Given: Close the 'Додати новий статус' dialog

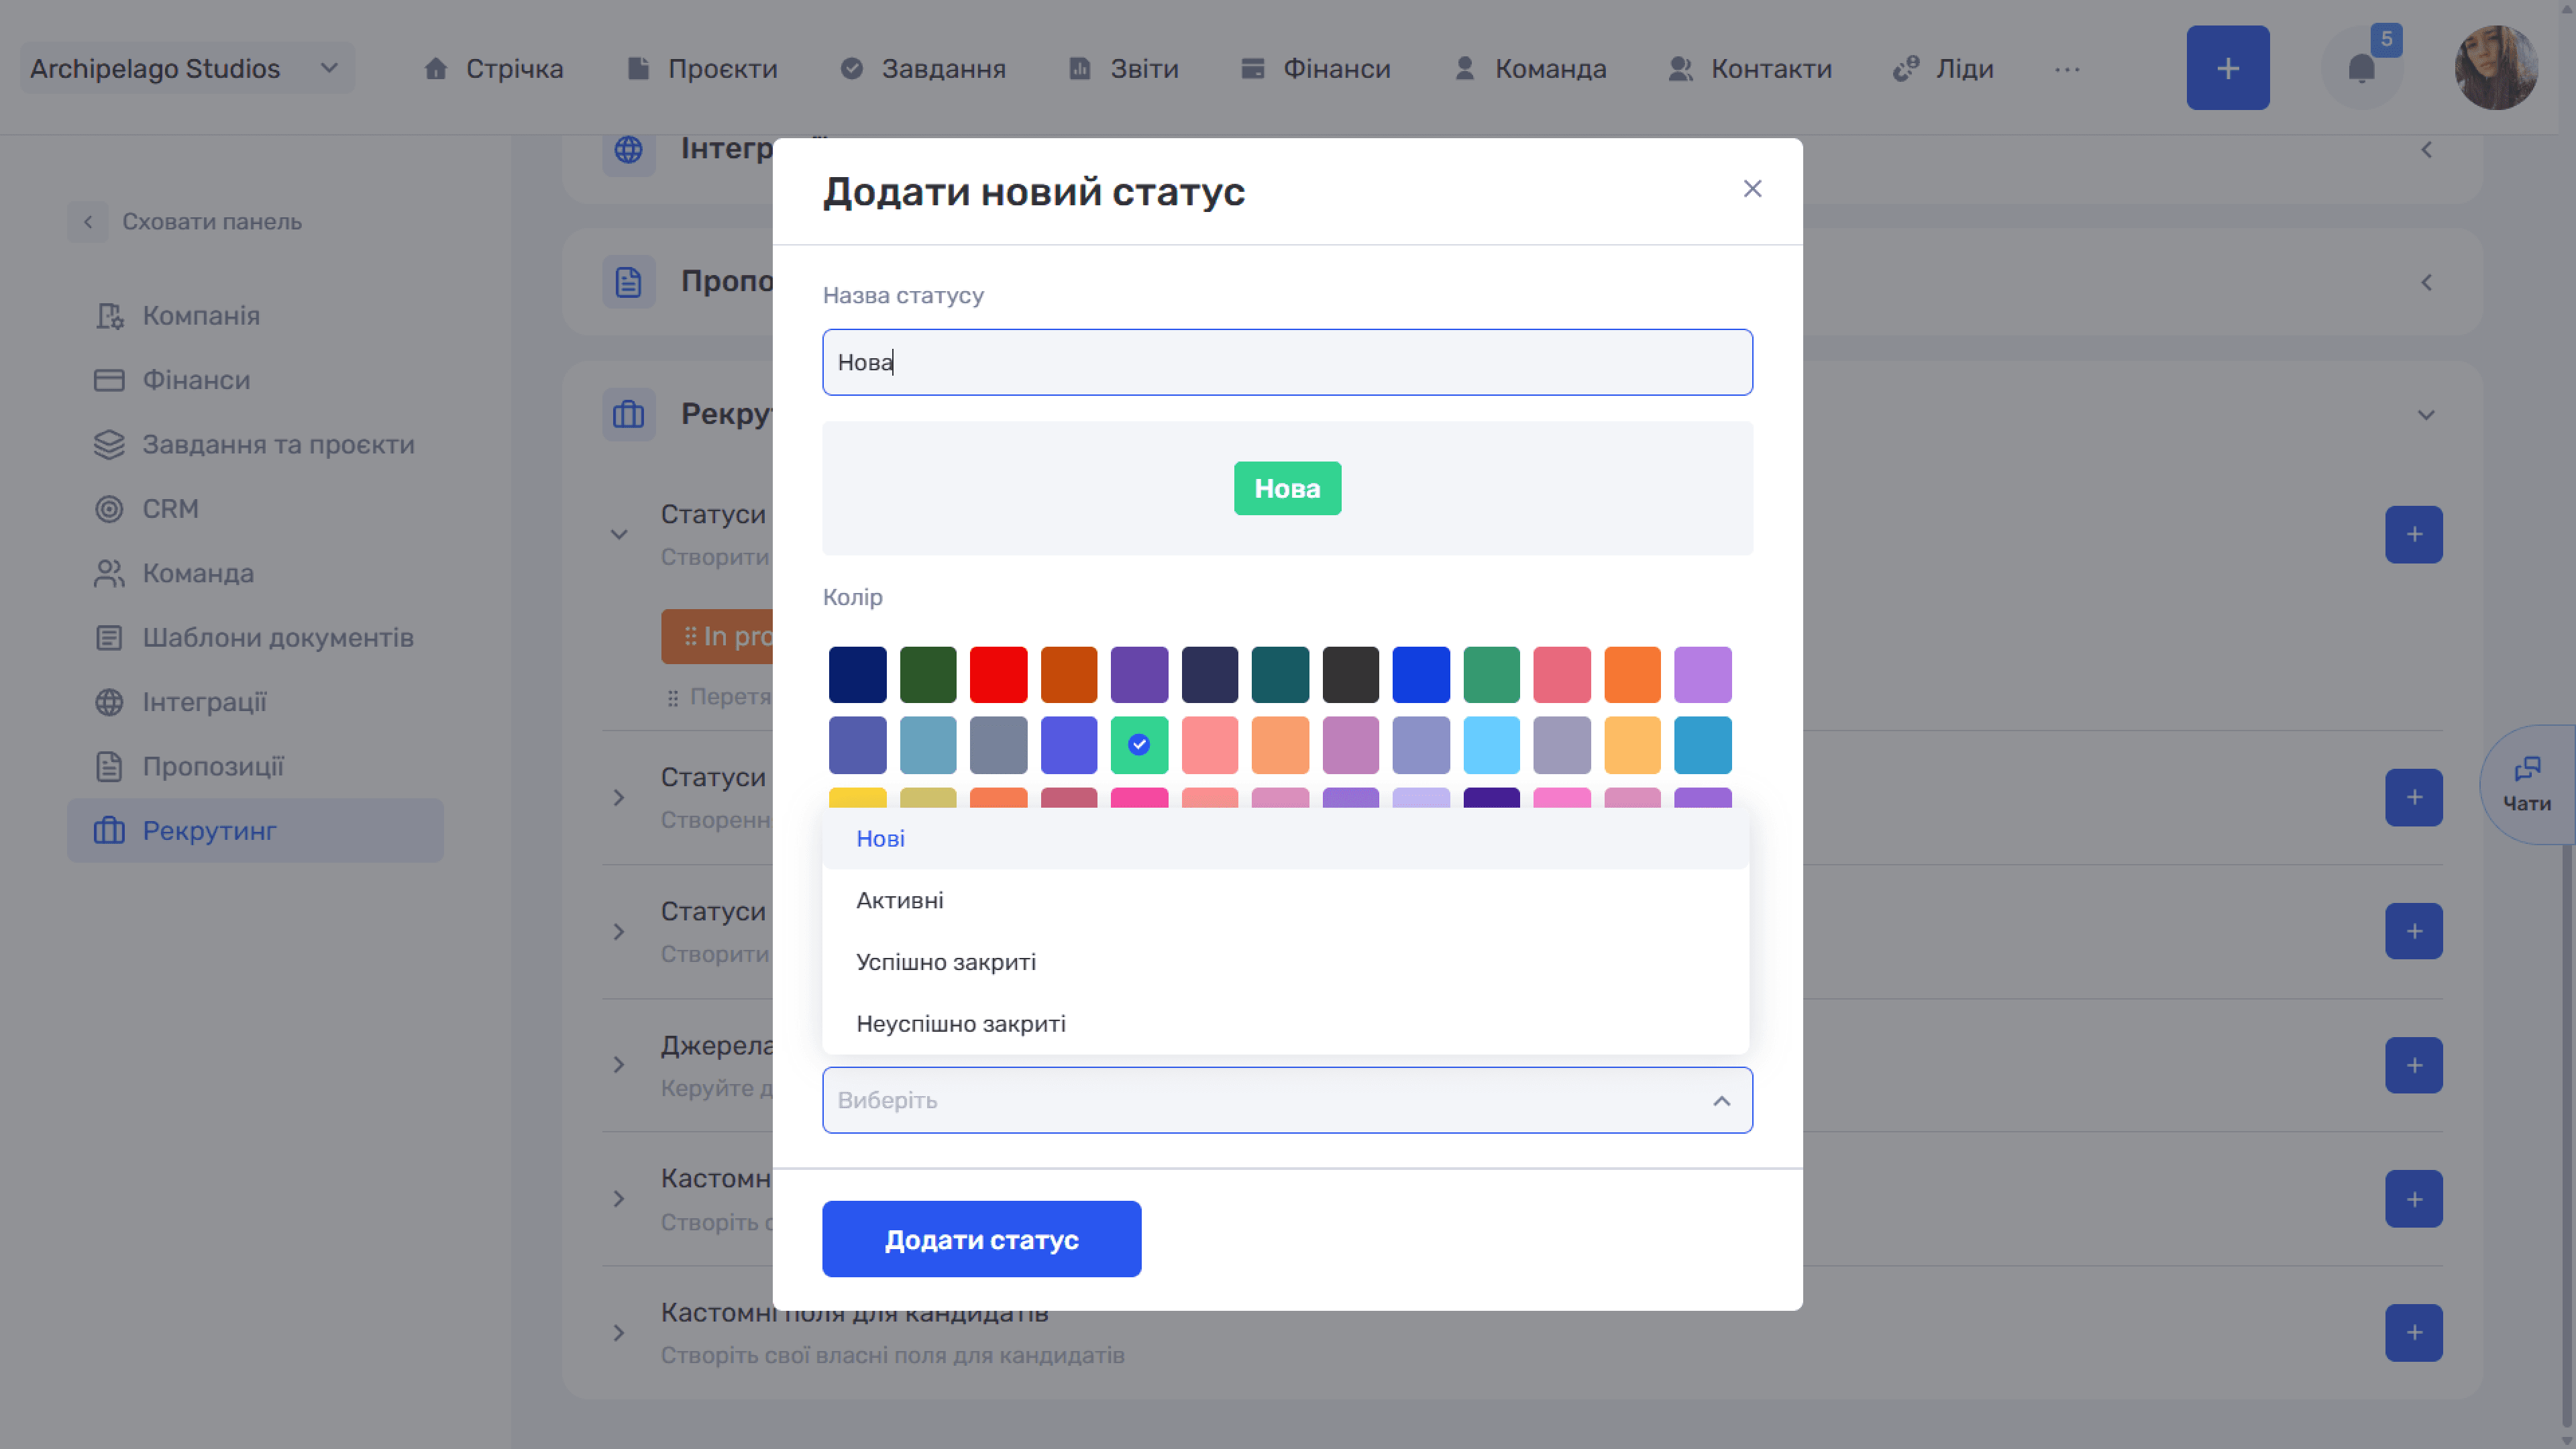Looking at the screenshot, I should [1752, 189].
